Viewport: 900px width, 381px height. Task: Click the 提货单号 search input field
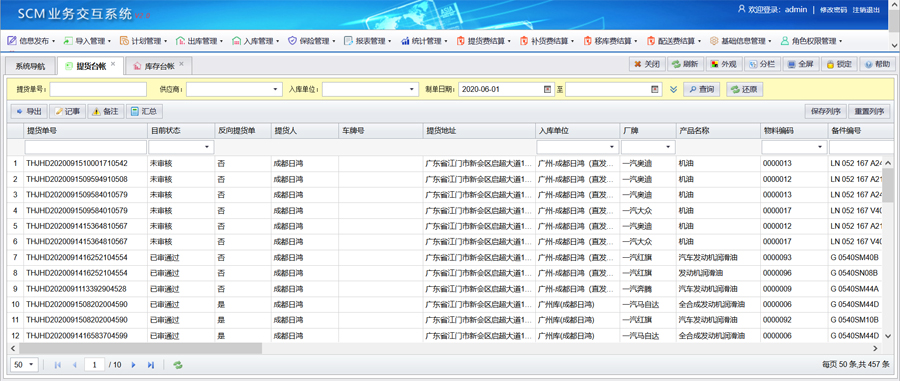98,90
